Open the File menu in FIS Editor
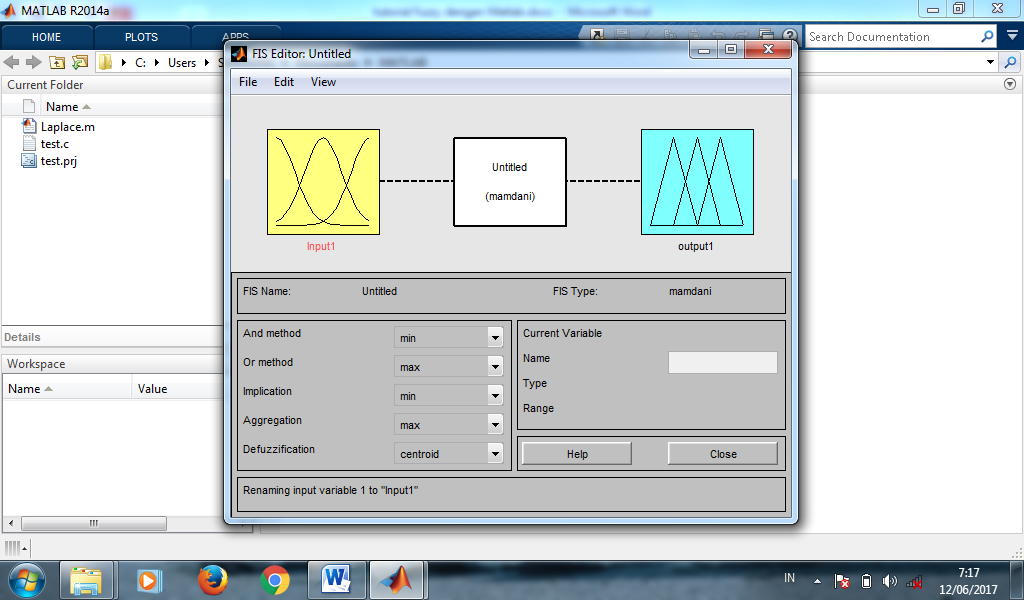Image resolution: width=1024 pixels, height=600 pixels. [247, 82]
